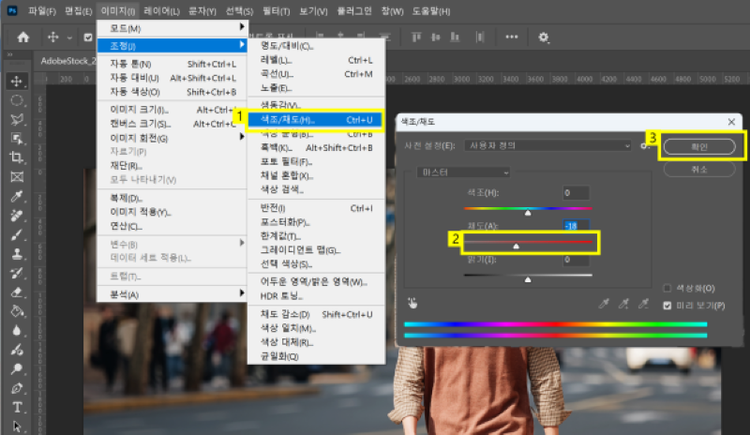This screenshot has width=750, height=435.
Task: Select the Crop tool
Action: (x=17, y=157)
